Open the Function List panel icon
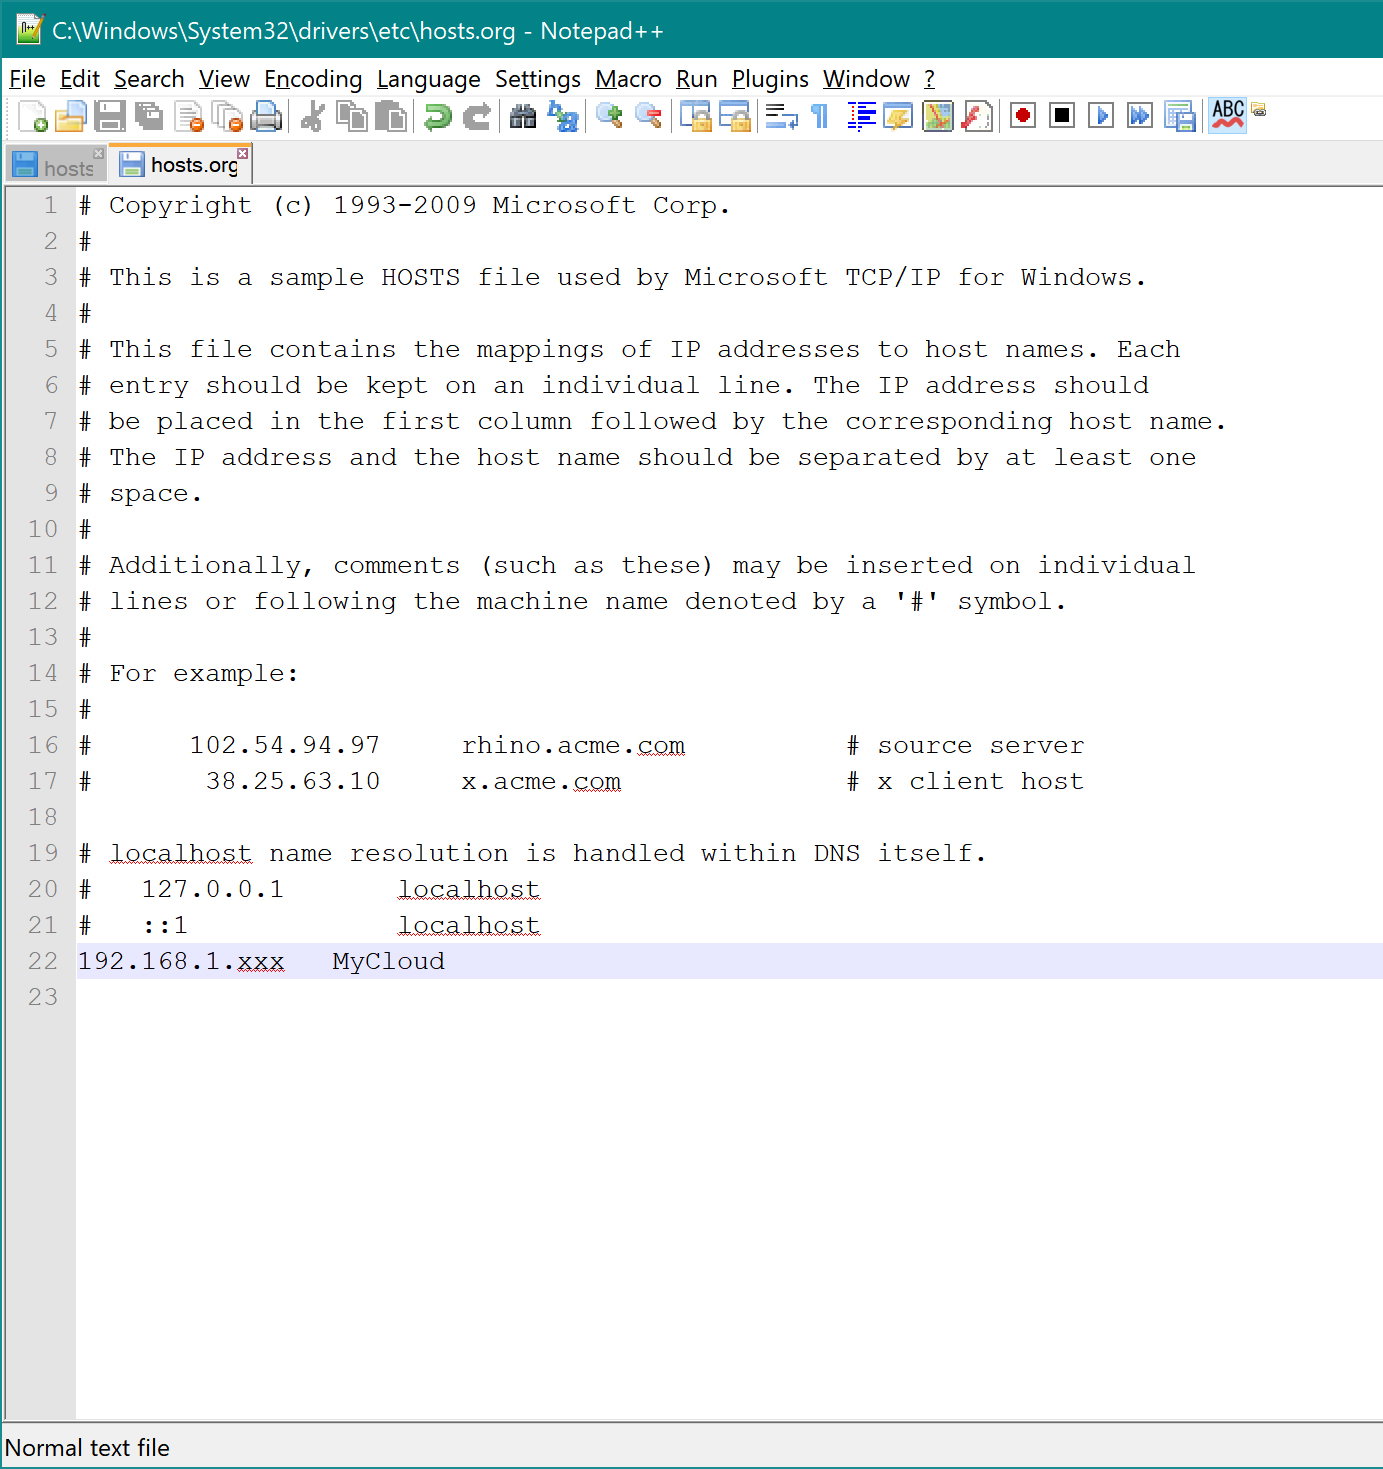 977,117
